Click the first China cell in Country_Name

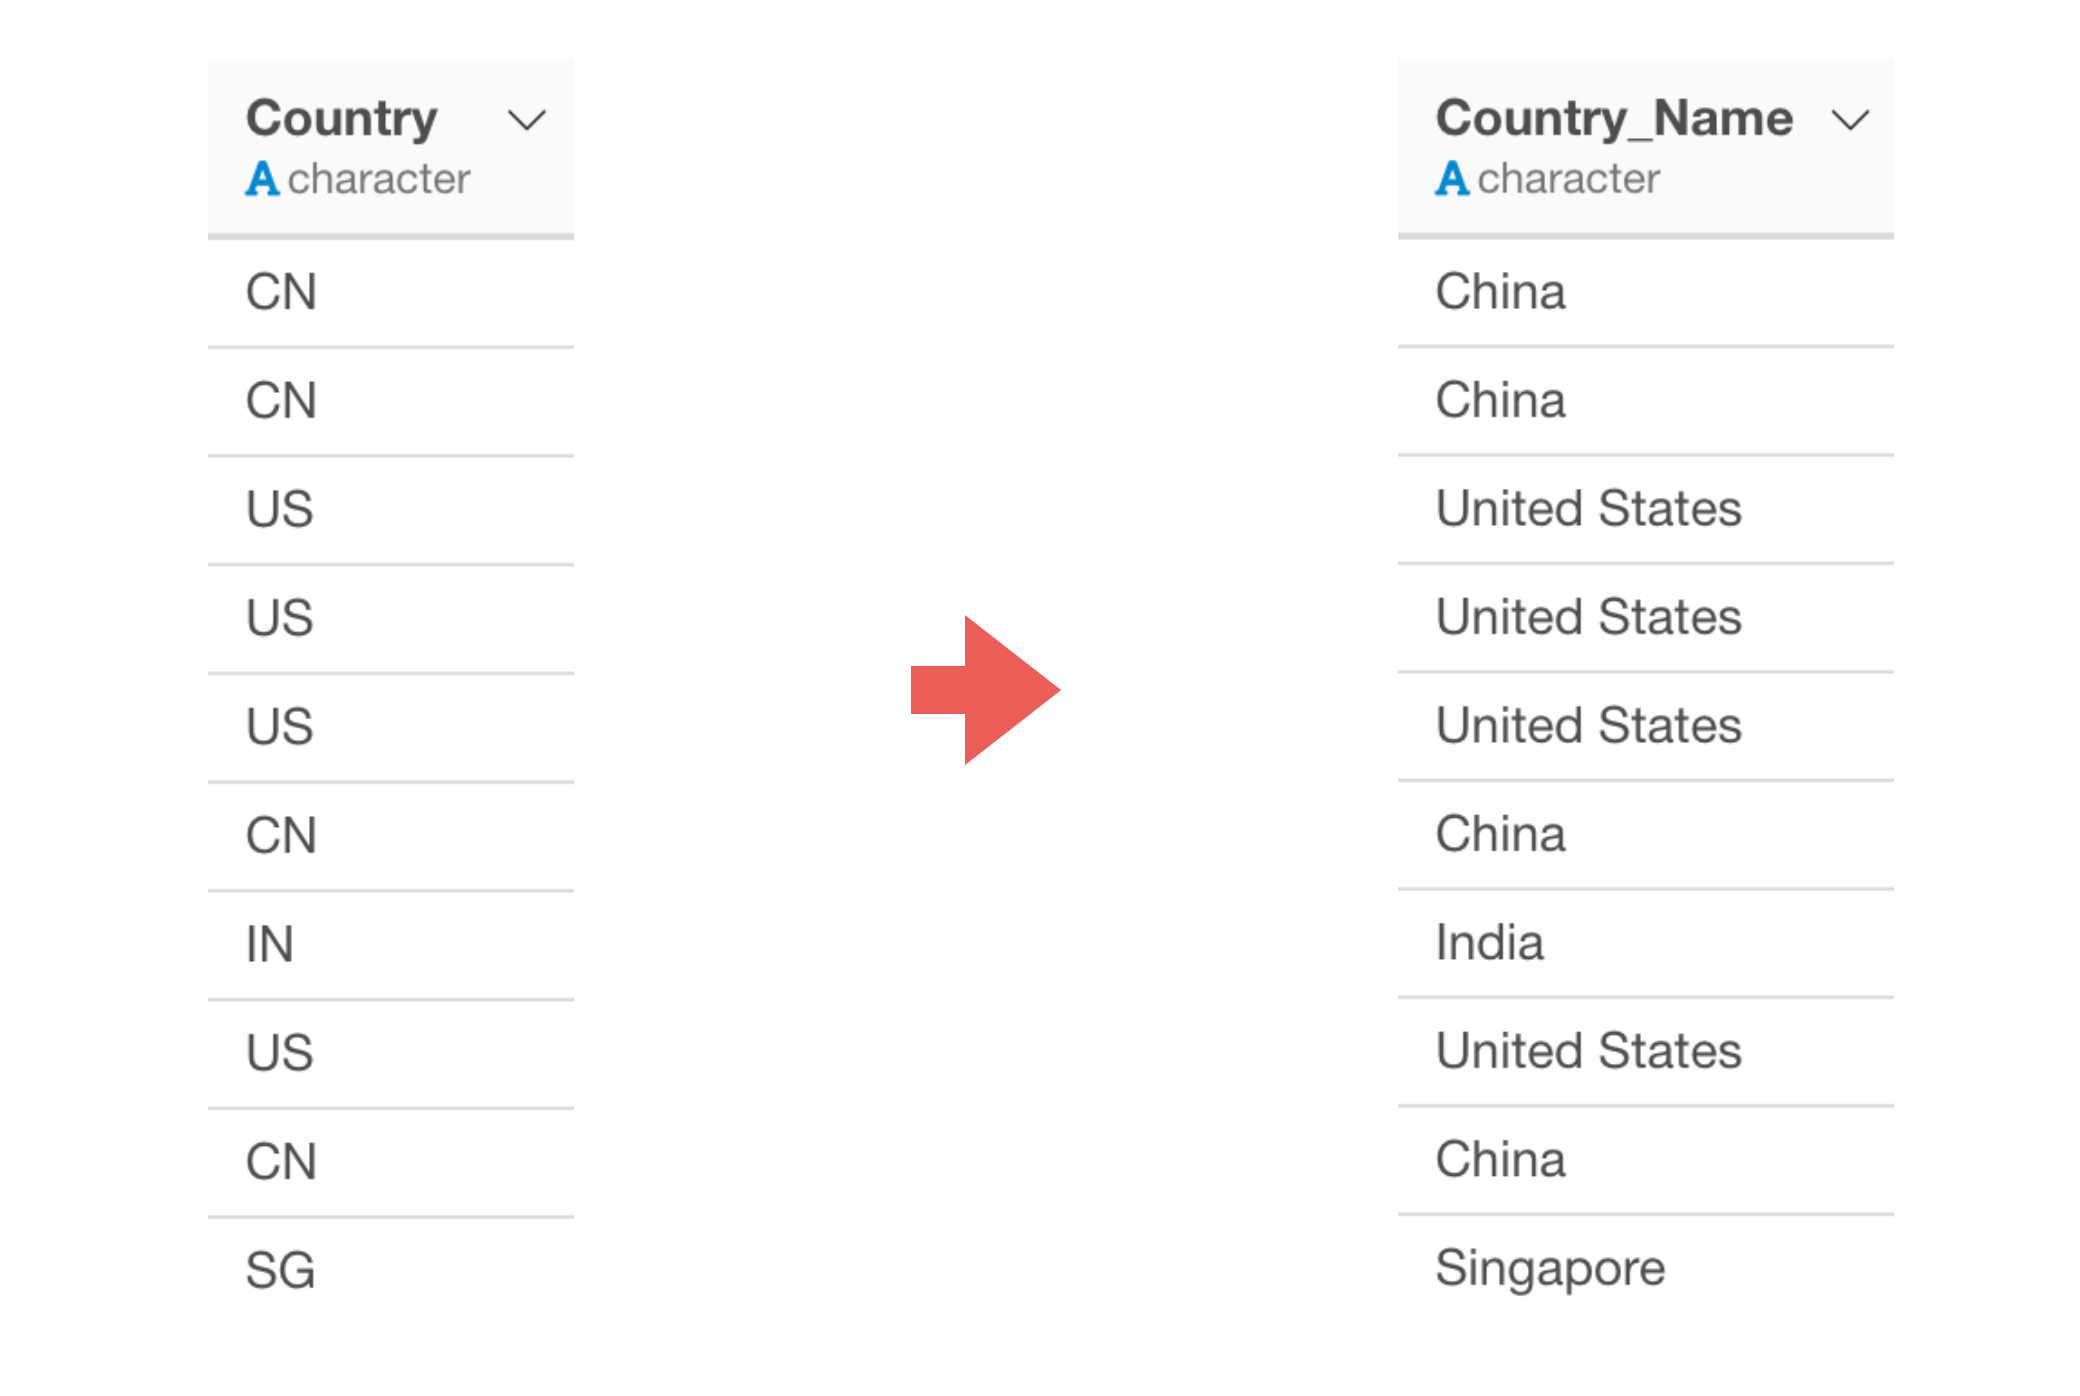pyautogui.click(x=1646, y=293)
